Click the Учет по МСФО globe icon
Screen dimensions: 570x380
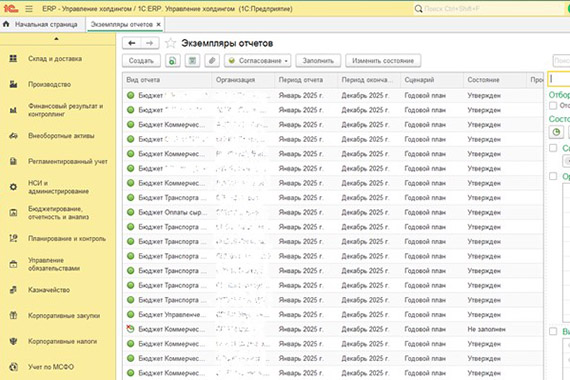[x=13, y=367]
